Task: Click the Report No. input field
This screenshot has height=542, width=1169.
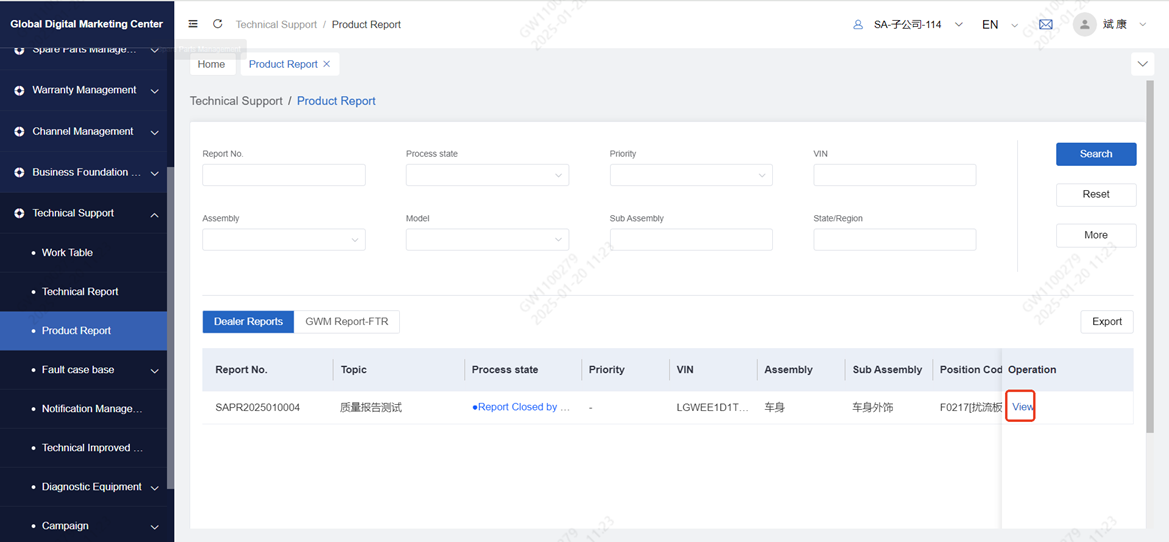Action: pos(284,175)
